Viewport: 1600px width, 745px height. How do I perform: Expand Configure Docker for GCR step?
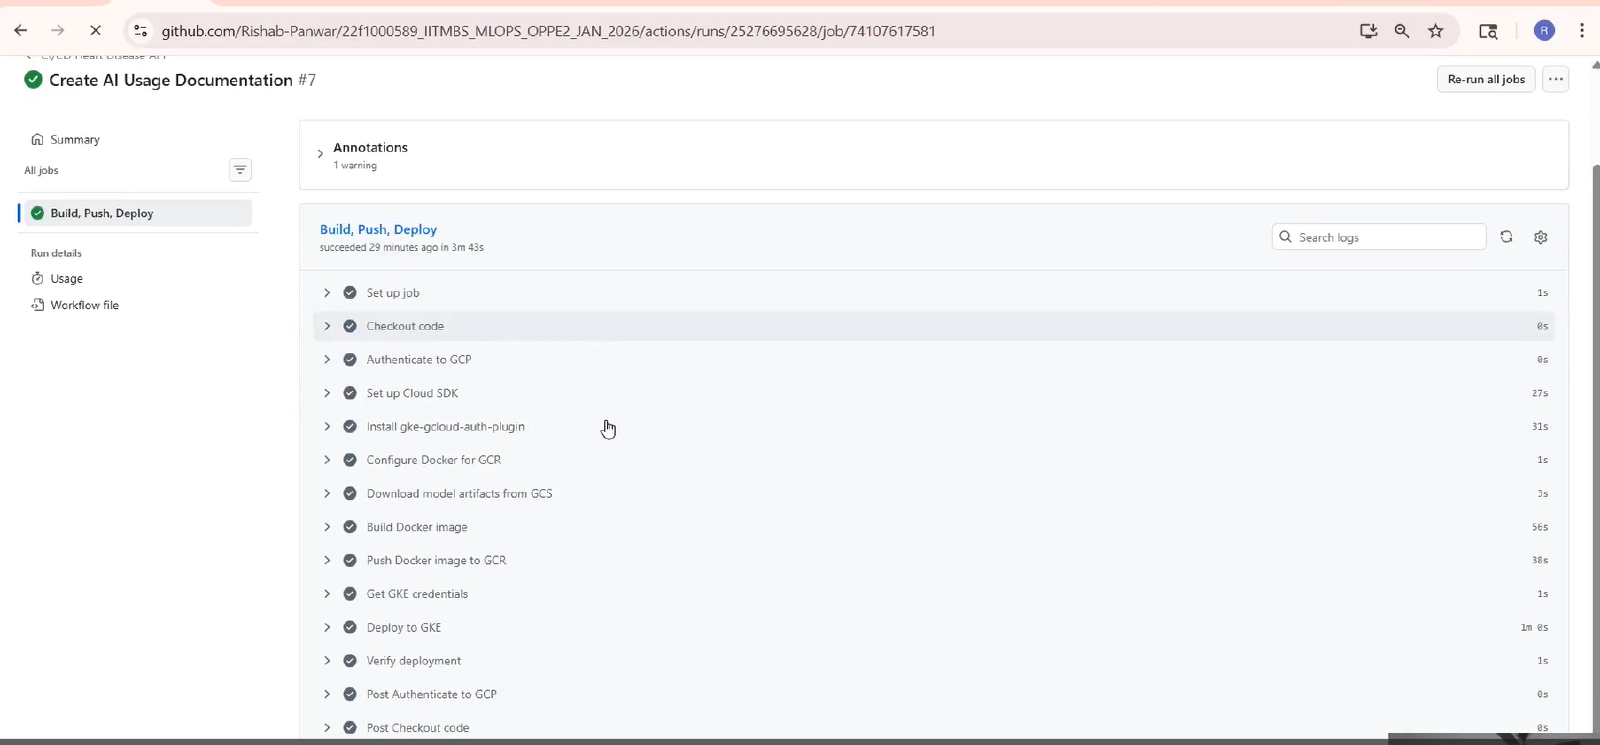click(327, 460)
